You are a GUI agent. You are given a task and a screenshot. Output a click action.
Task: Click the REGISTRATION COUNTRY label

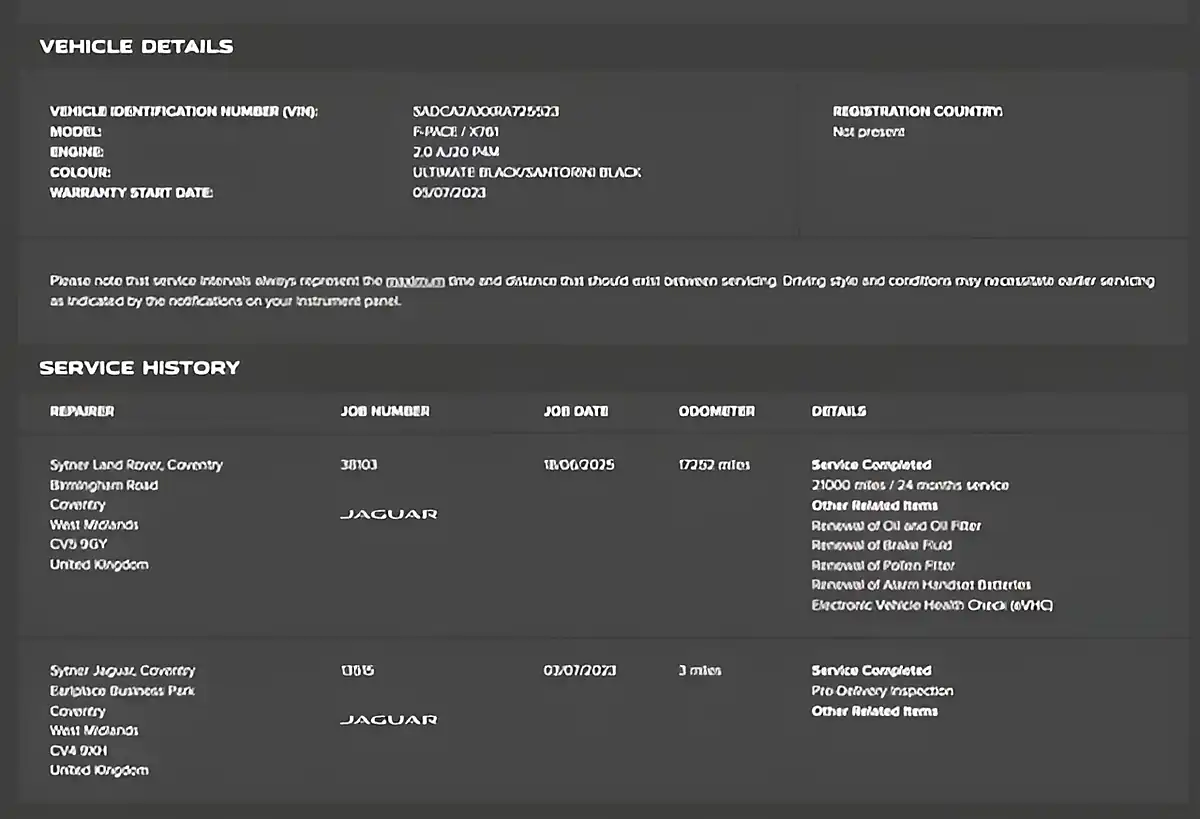[917, 111]
